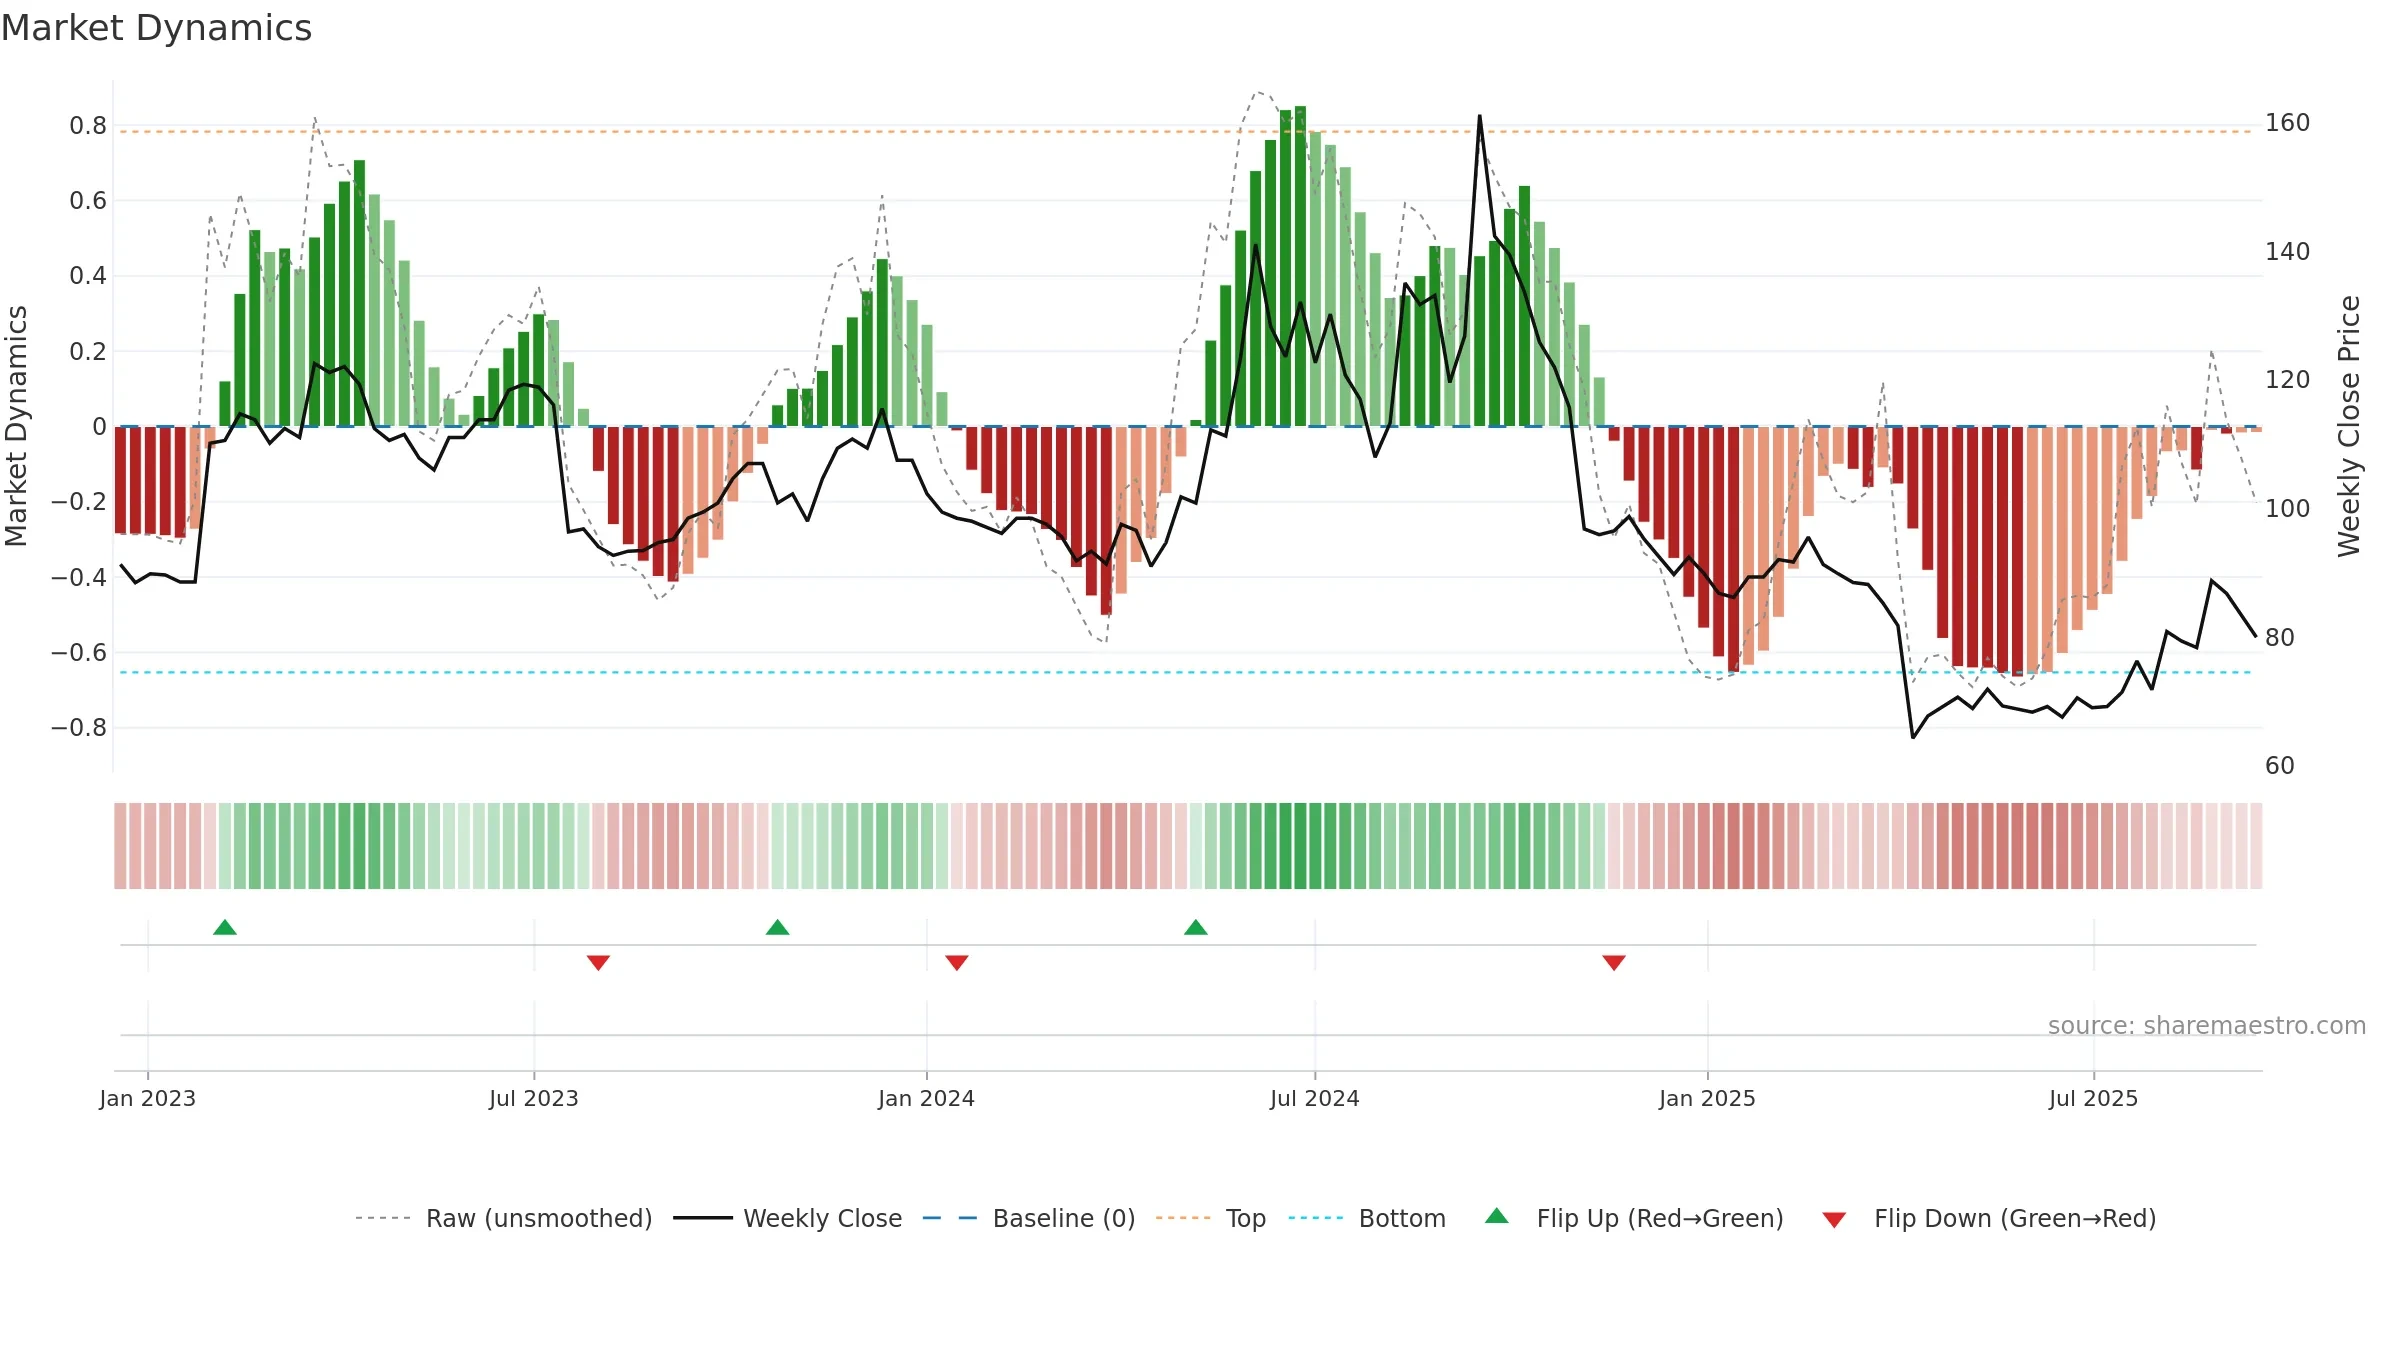Click the −0.6 left axis tick

(x=79, y=653)
